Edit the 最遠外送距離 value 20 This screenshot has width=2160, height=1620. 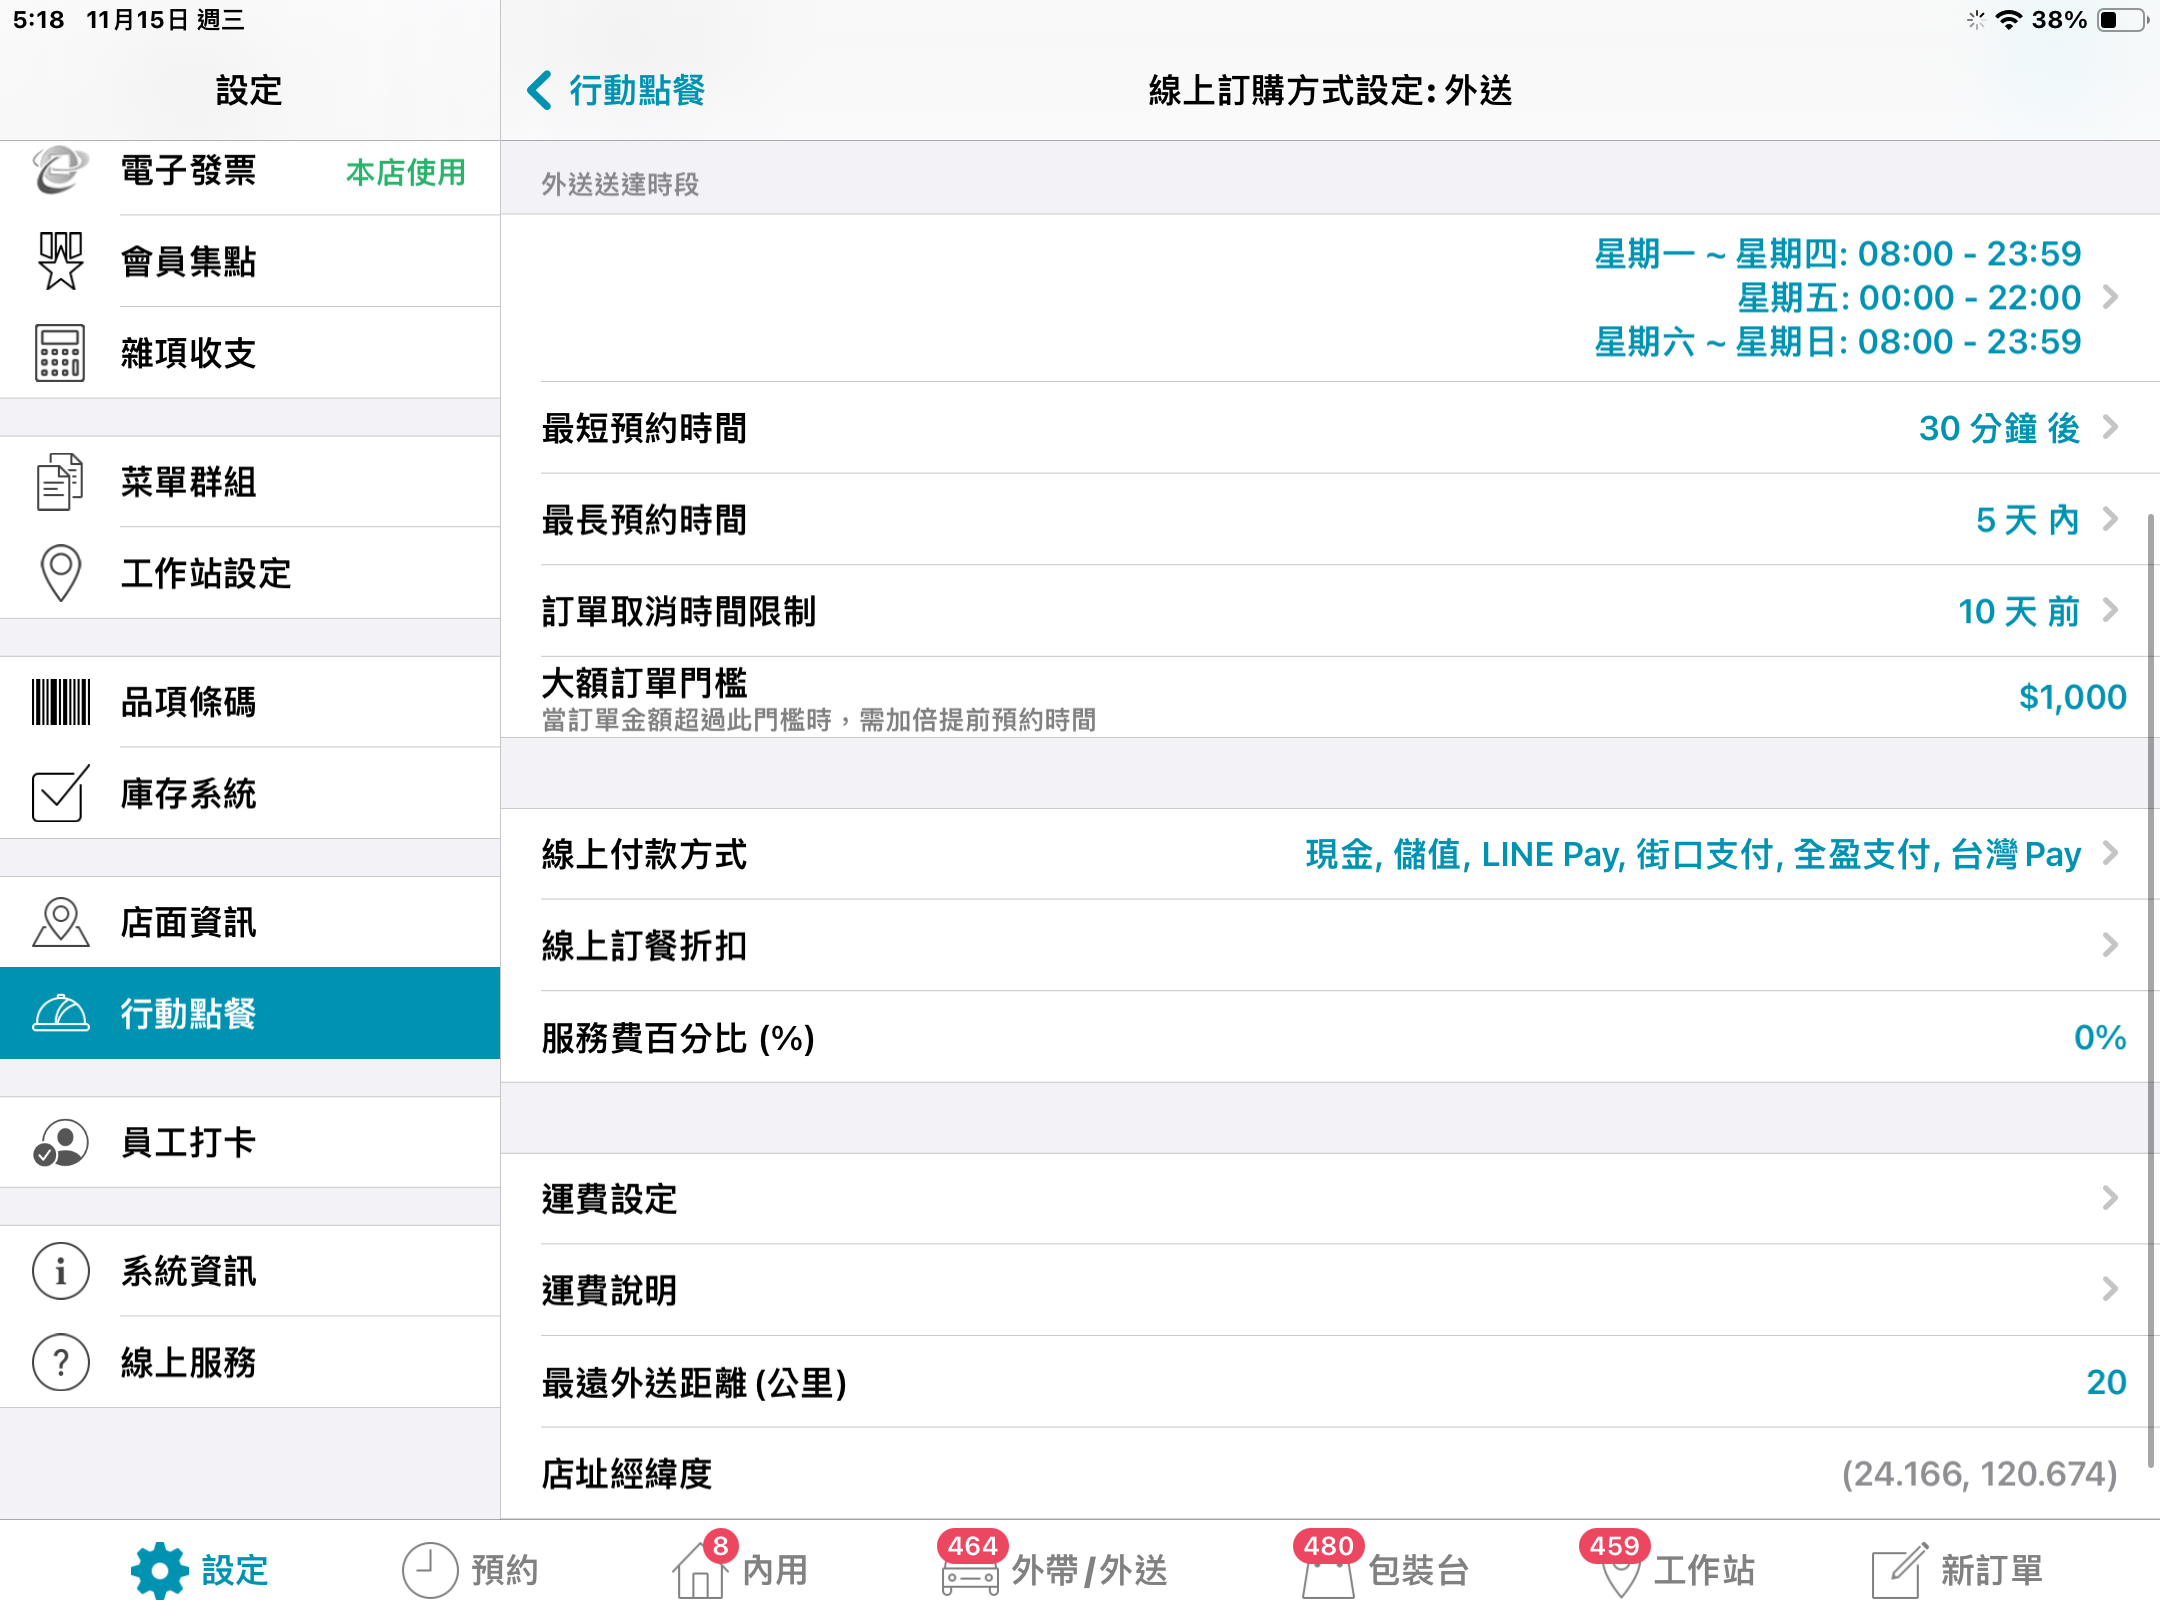pos(2106,1382)
